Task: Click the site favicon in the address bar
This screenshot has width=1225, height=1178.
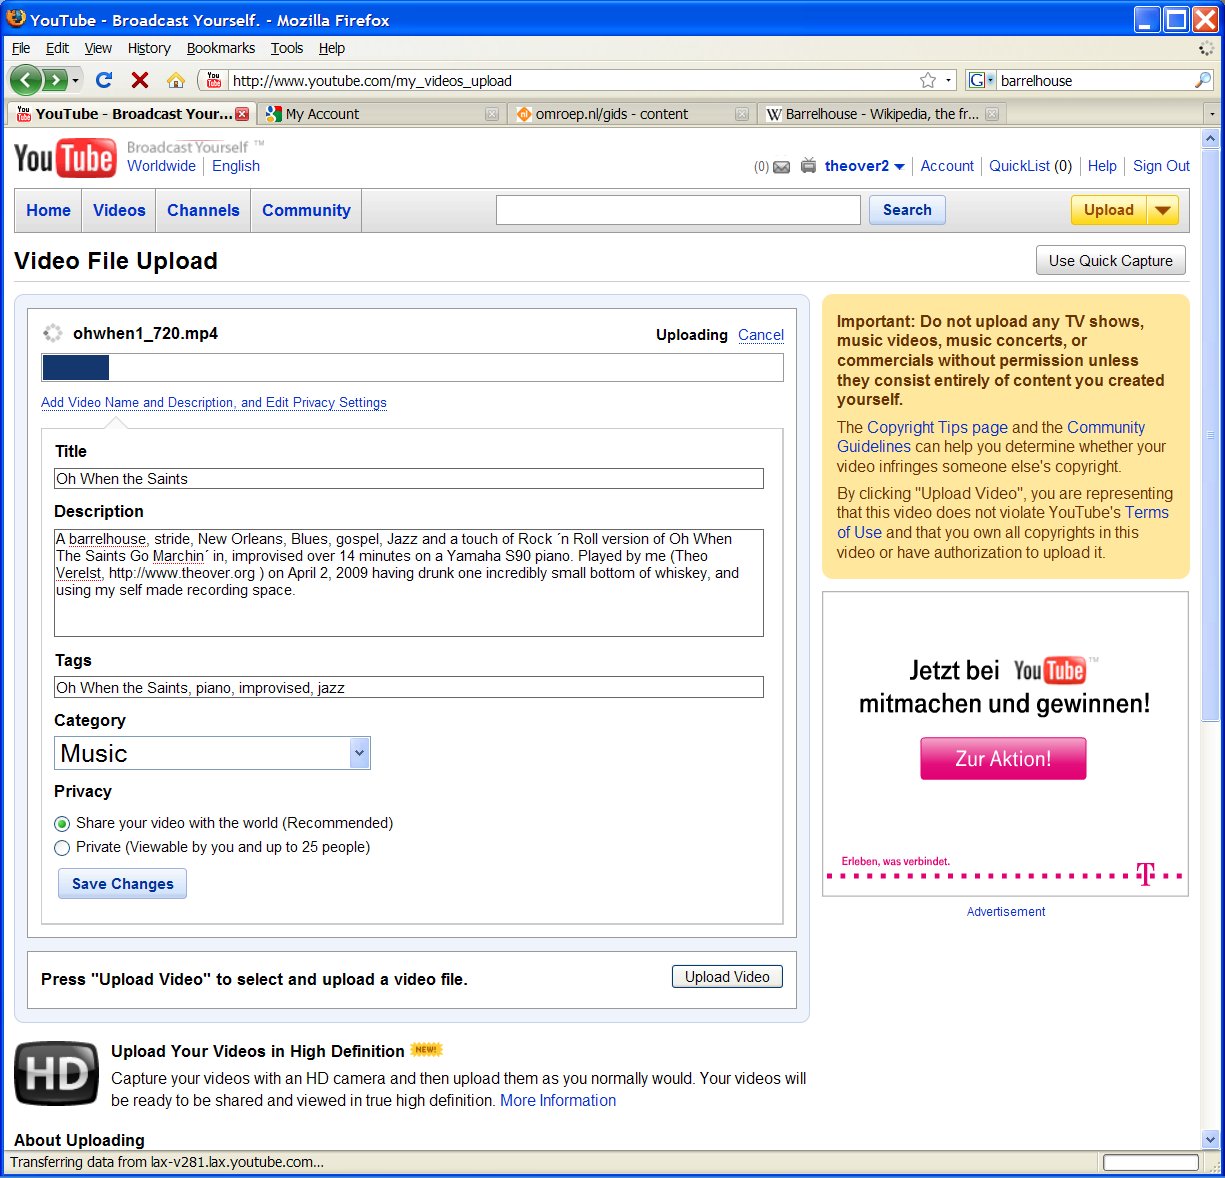Action: [213, 80]
